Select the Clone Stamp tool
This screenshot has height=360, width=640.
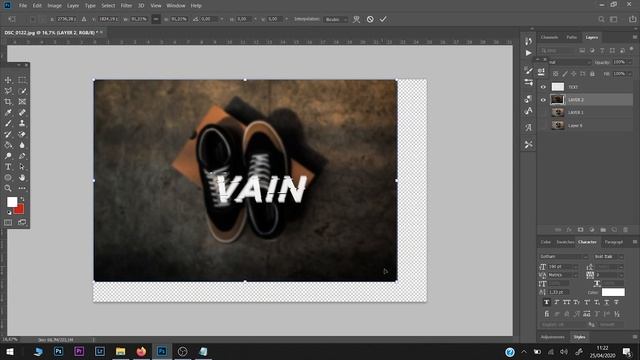(x=22, y=123)
